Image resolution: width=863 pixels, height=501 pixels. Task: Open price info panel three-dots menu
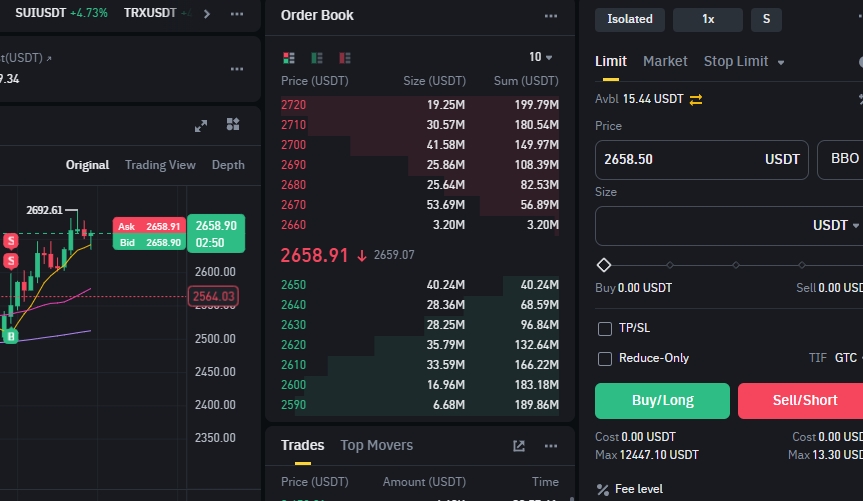pyautogui.click(x=237, y=69)
